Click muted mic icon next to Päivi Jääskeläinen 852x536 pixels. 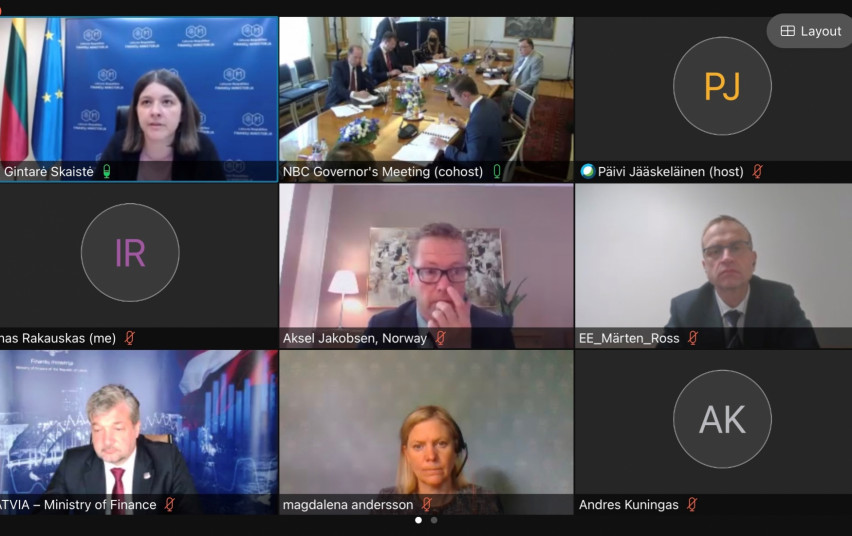(x=757, y=172)
